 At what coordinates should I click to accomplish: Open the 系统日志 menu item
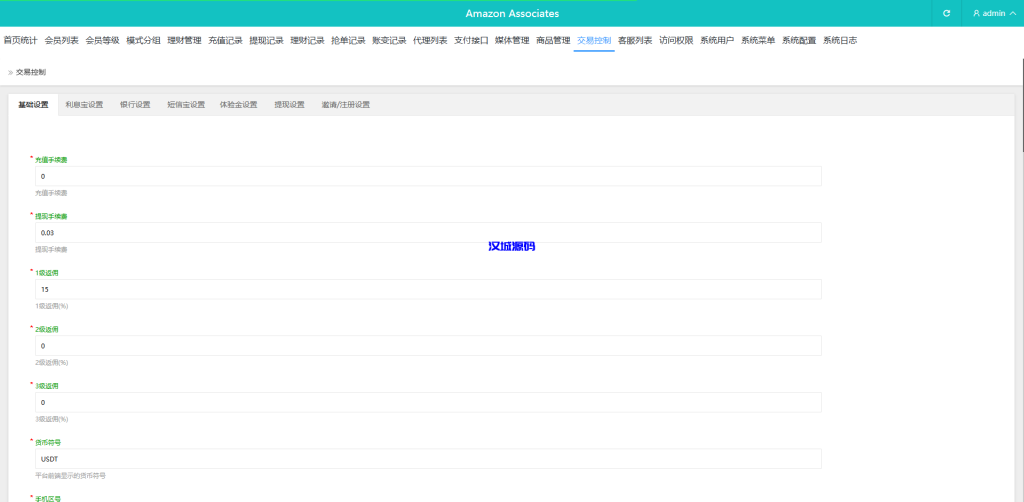pyautogui.click(x=840, y=41)
